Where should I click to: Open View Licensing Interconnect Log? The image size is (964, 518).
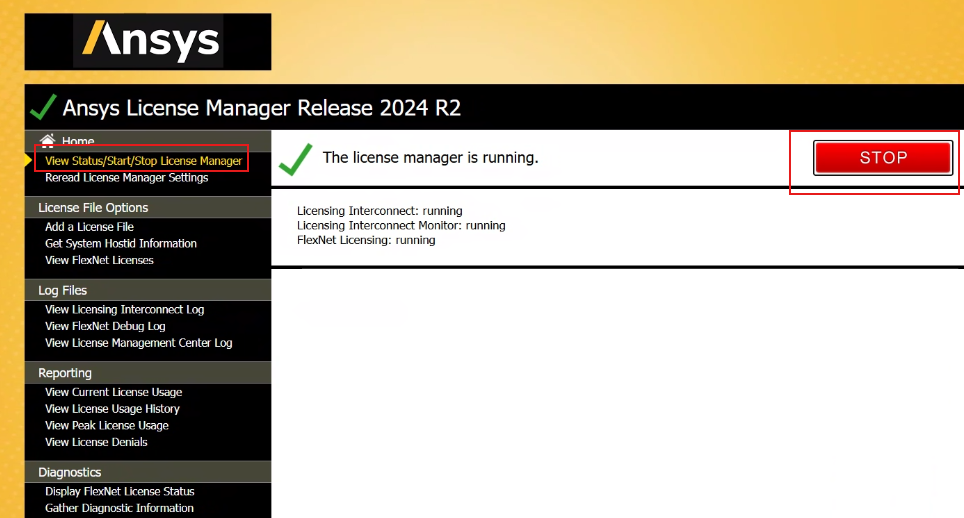click(x=124, y=309)
